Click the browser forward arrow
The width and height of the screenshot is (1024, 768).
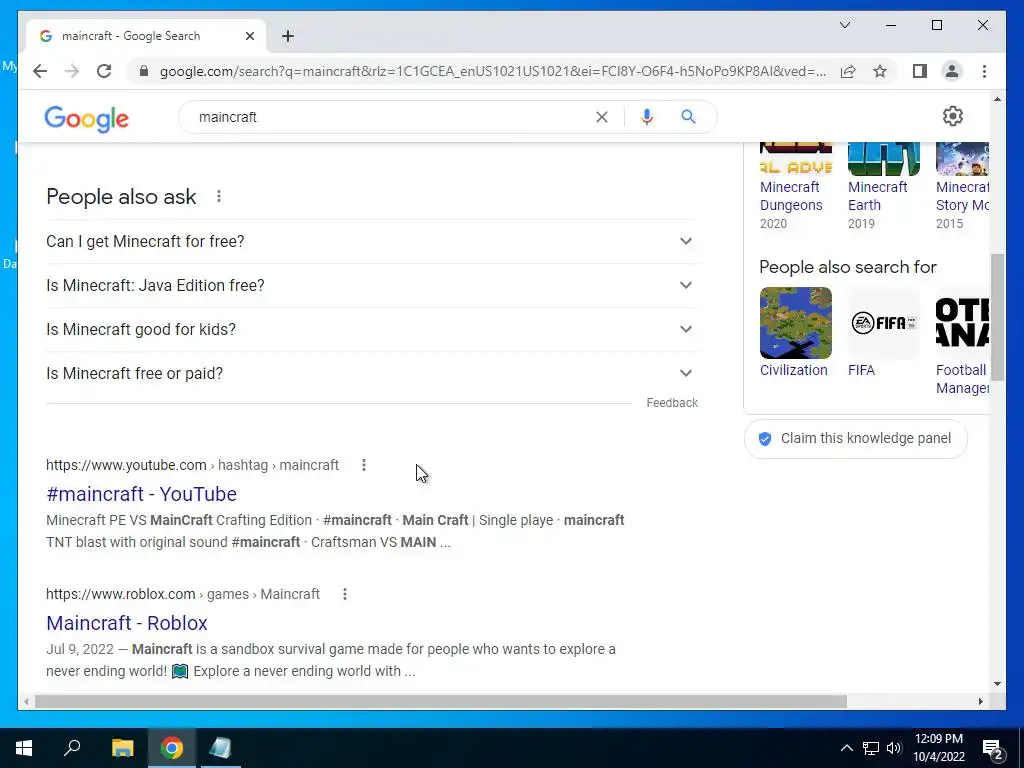72,71
